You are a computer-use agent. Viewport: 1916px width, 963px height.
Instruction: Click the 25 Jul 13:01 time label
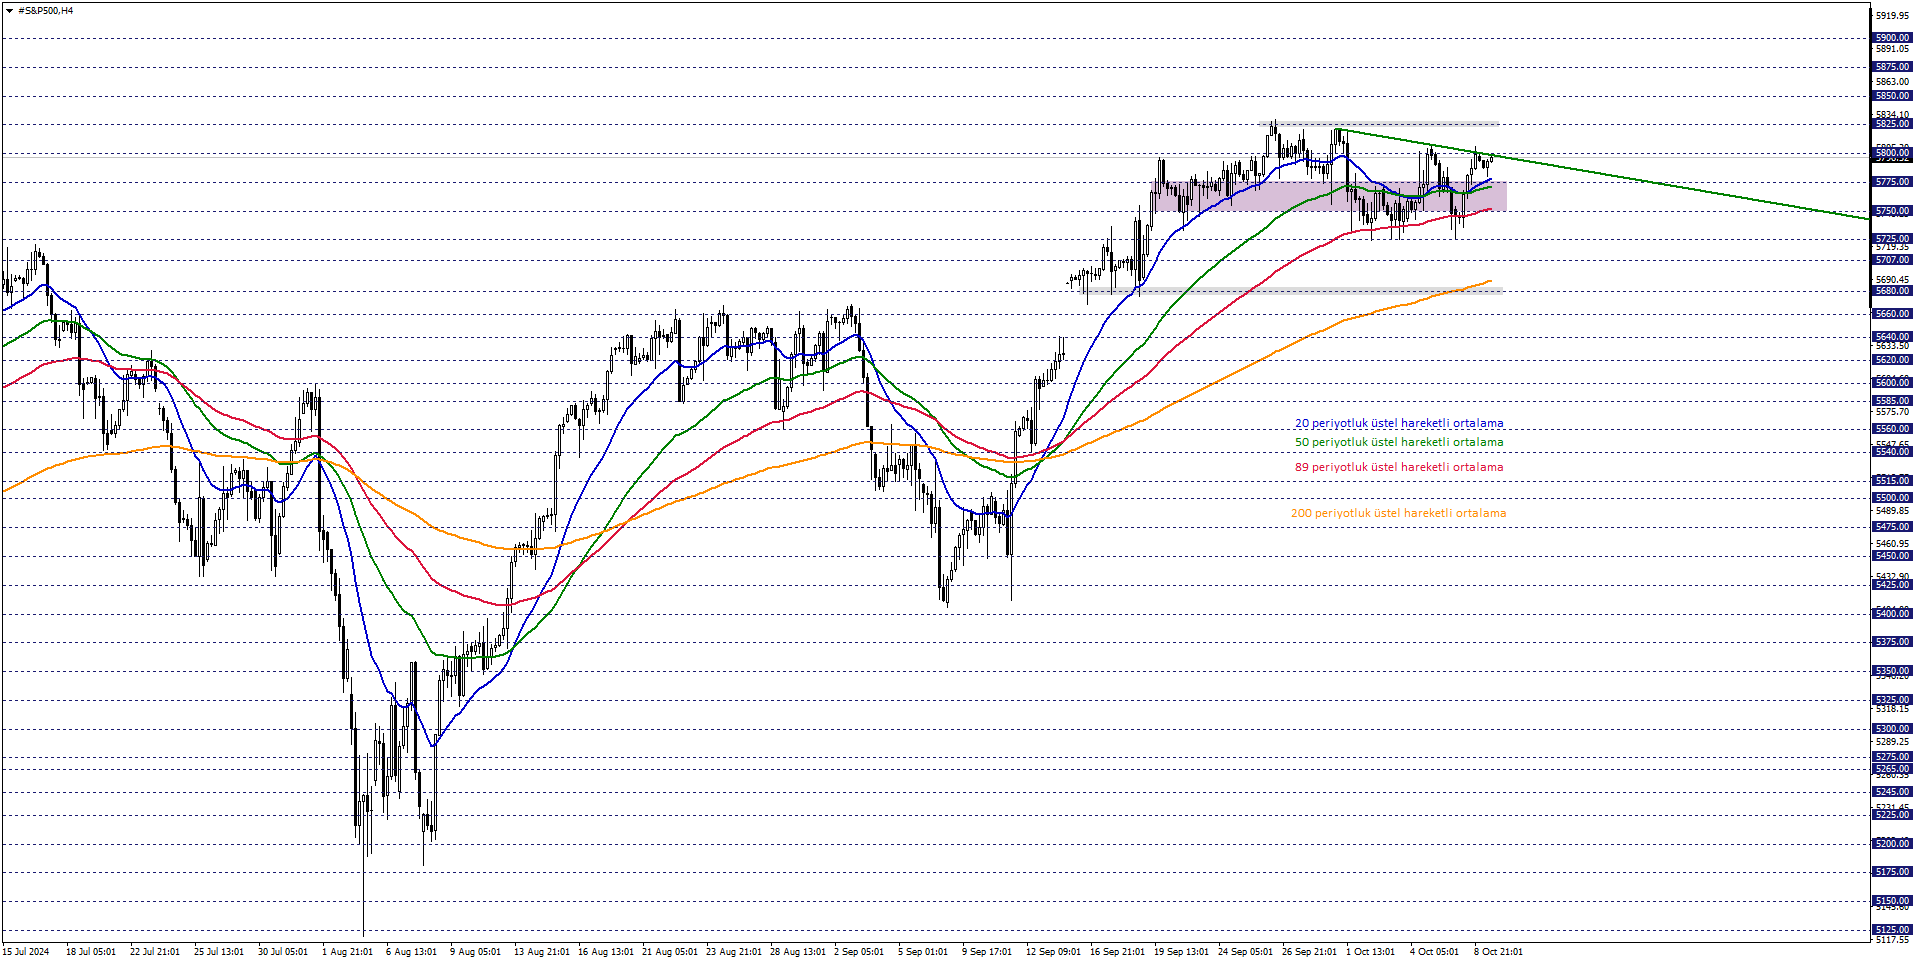pyautogui.click(x=219, y=952)
